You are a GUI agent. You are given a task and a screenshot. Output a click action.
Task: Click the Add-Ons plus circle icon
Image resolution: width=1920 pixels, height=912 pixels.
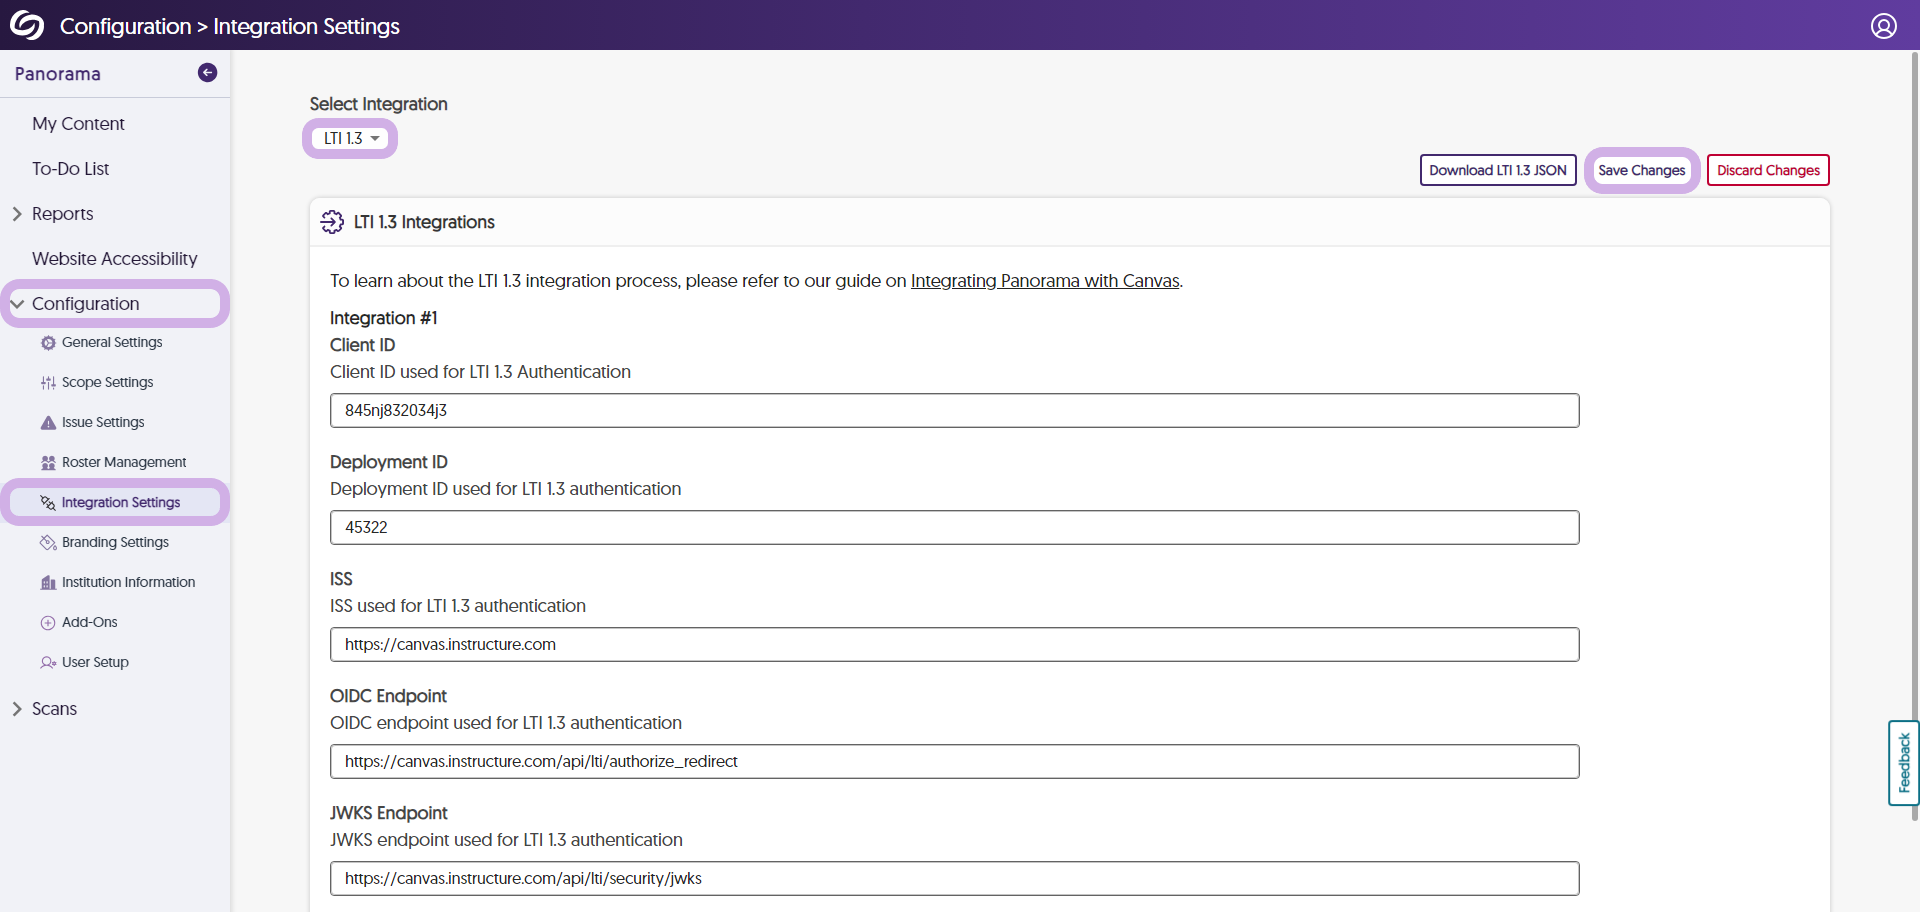(x=48, y=623)
